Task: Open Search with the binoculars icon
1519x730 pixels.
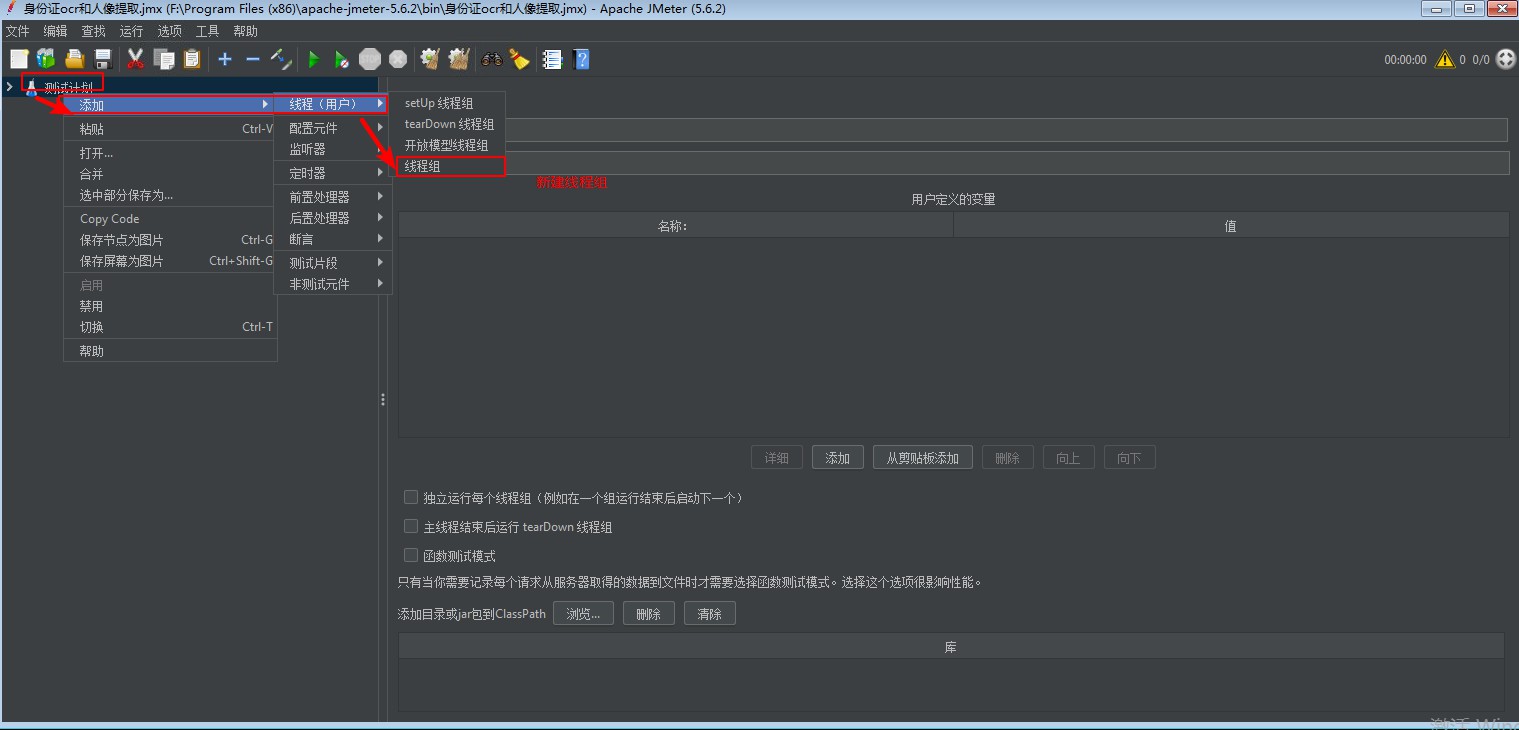Action: pos(492,59)
